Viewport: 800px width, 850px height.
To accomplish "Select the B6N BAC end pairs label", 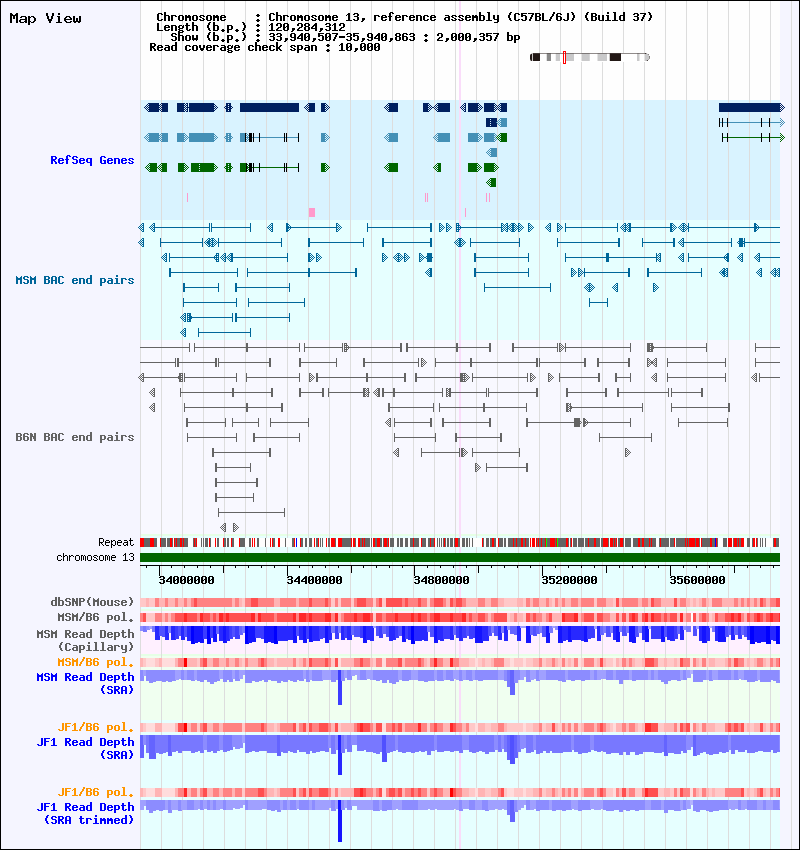I will click(x=75, y=437).
